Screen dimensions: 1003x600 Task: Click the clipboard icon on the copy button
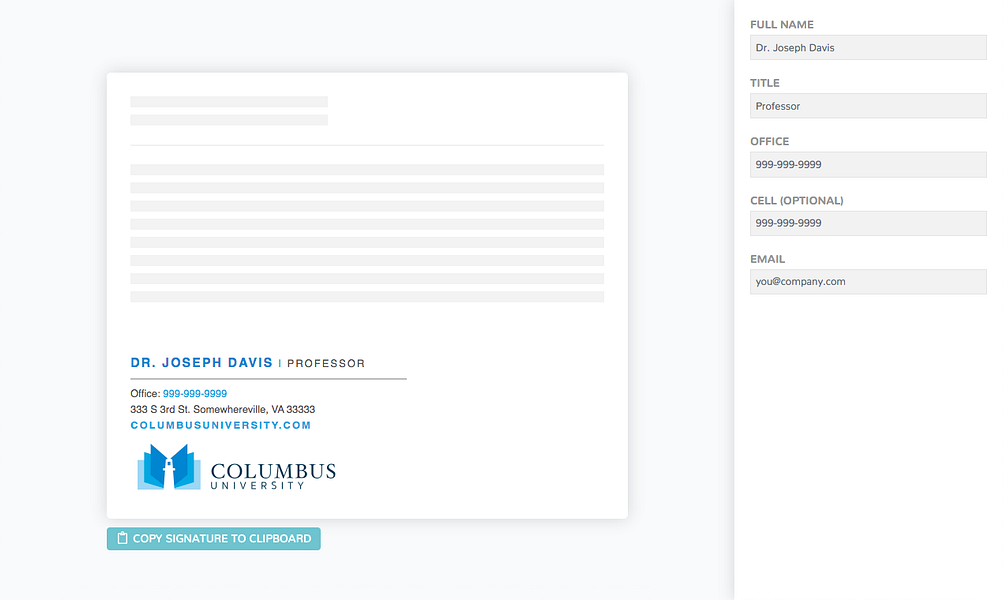(x=120, y=538)
